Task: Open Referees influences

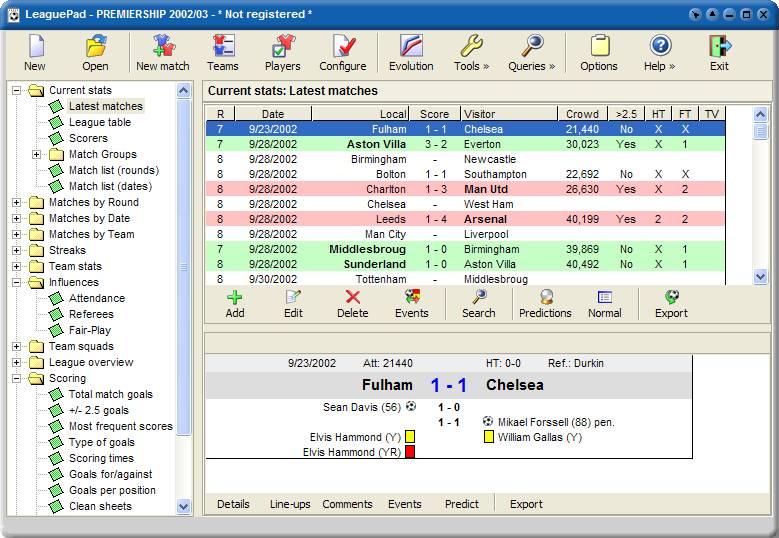Action: (x=91, y=314)
